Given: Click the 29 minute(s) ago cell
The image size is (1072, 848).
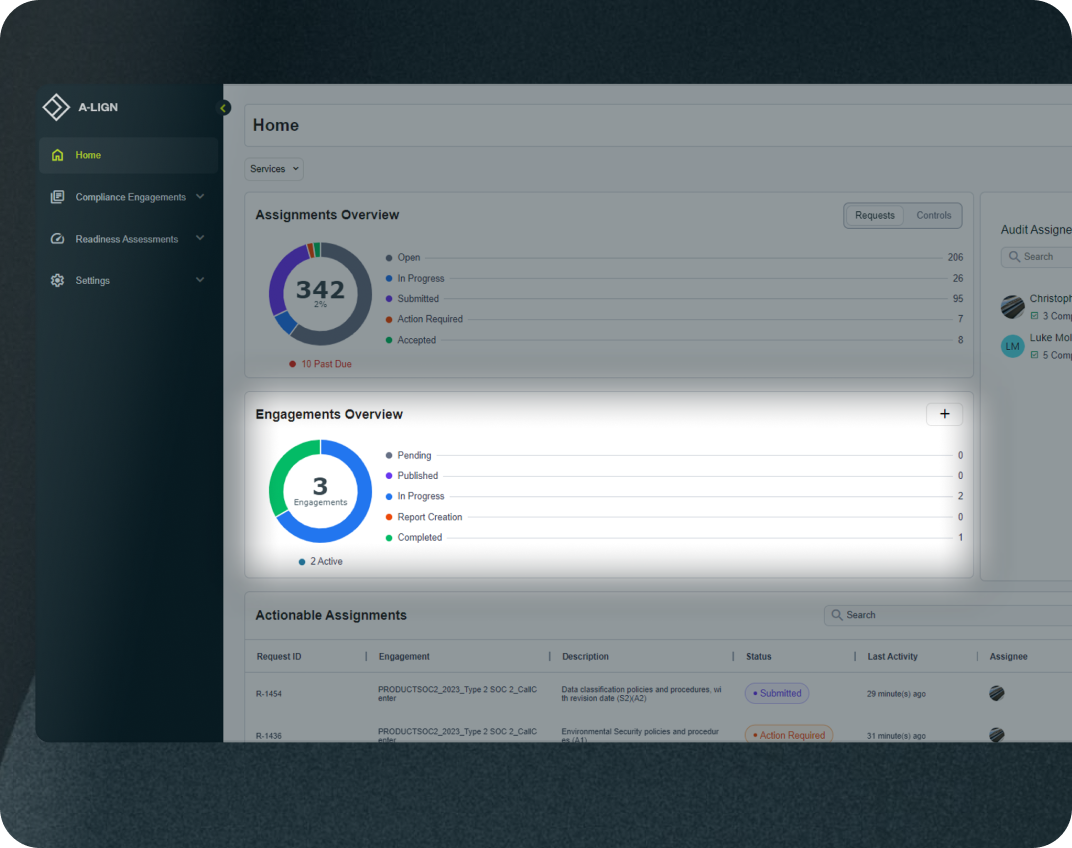Looking at the screenshot, I should click(896, 694).
